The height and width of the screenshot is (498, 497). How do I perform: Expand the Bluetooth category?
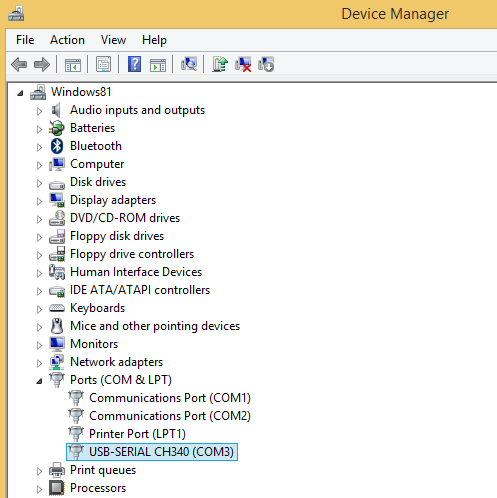[39, 147]
